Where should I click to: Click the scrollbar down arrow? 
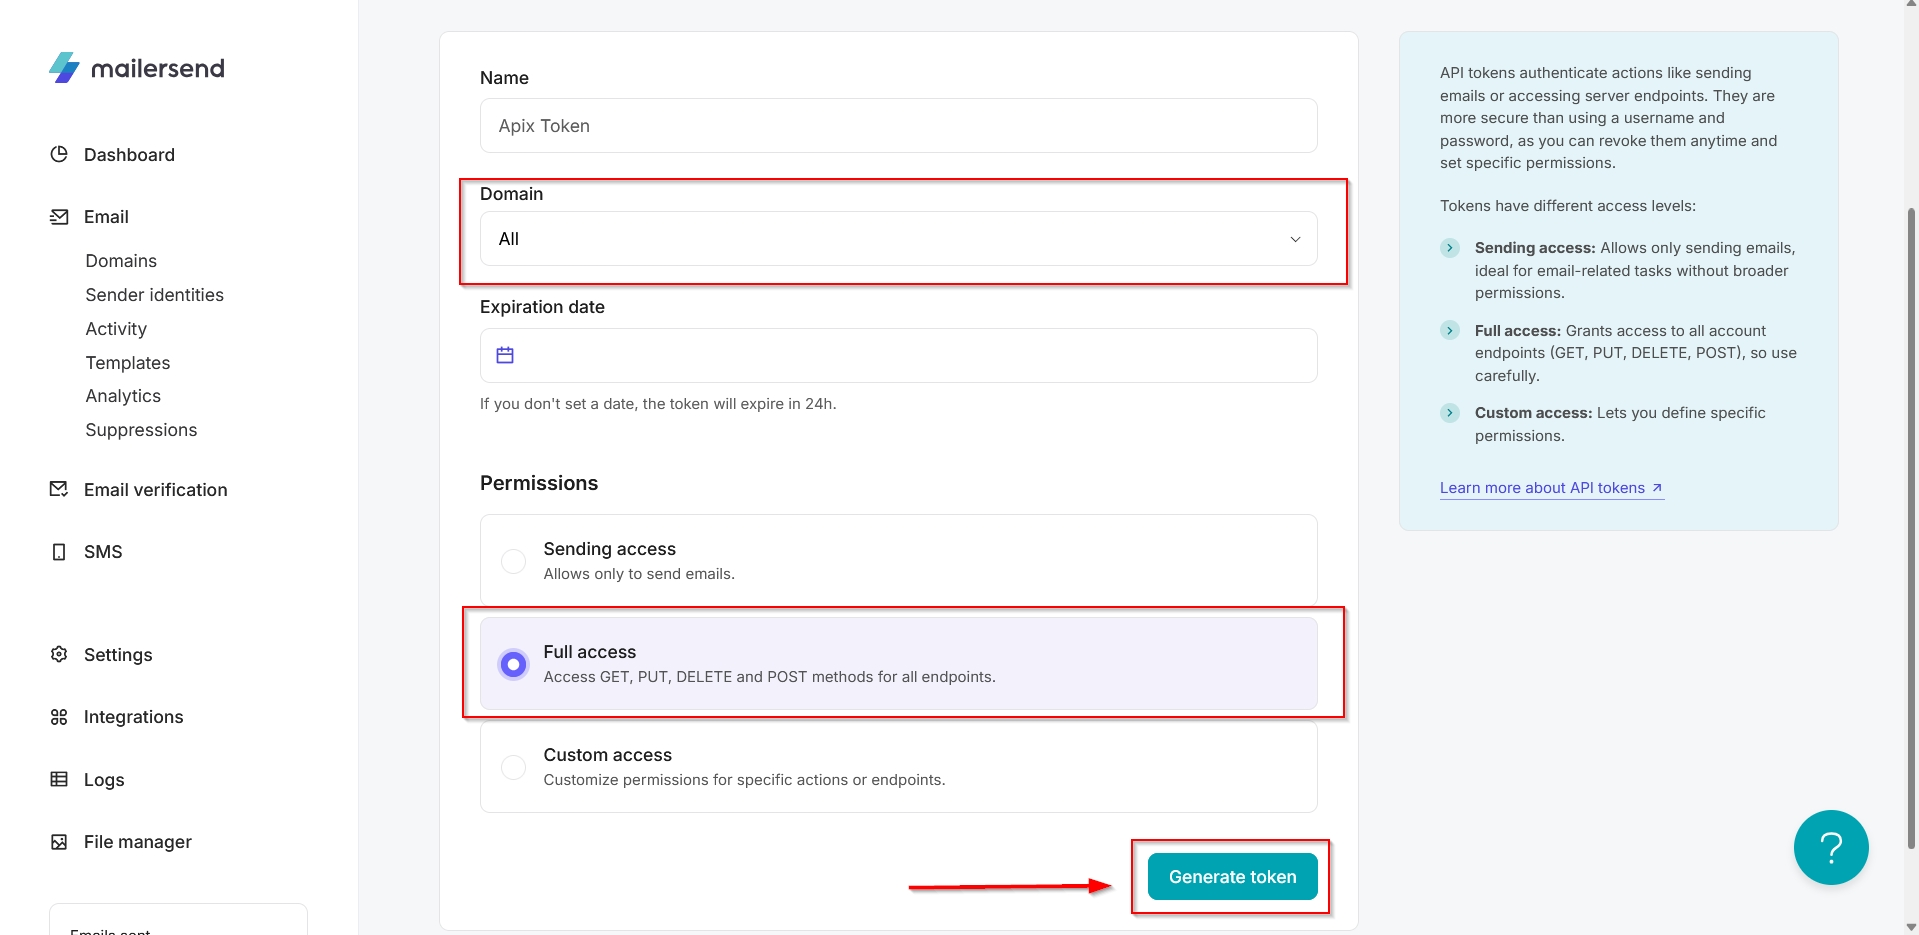tap(1911, 927)
